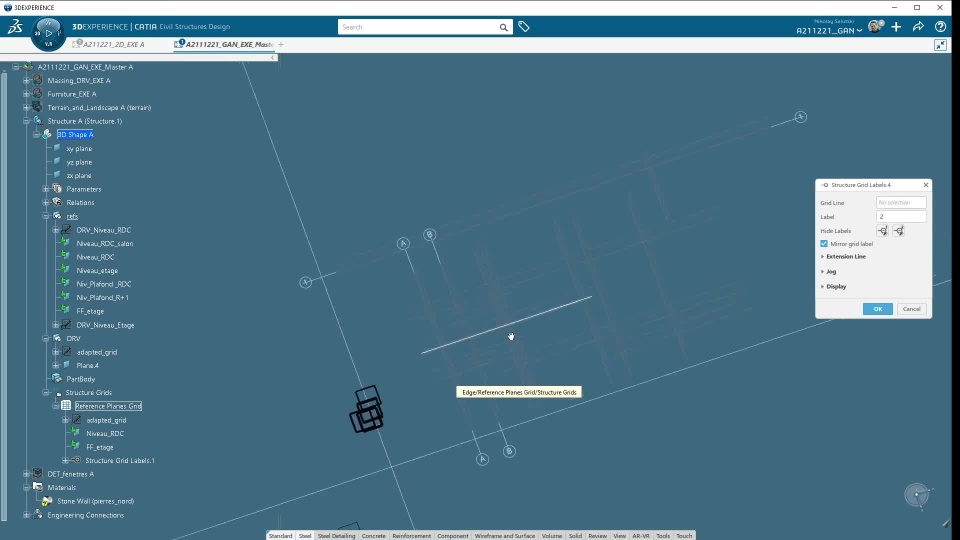Select DRV_Niveau_Etage tree item
The image size is (960, 540).
[x=105, y=324]
